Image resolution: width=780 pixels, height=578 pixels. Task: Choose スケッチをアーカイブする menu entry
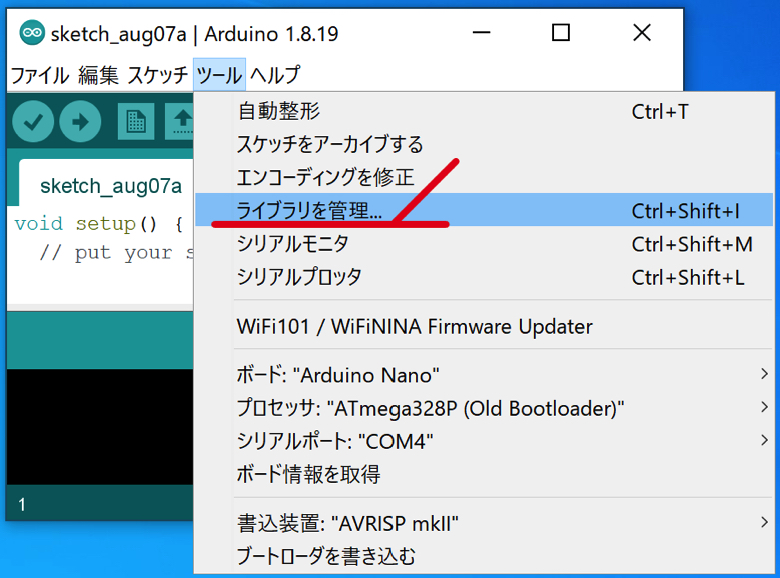[484, 144]
